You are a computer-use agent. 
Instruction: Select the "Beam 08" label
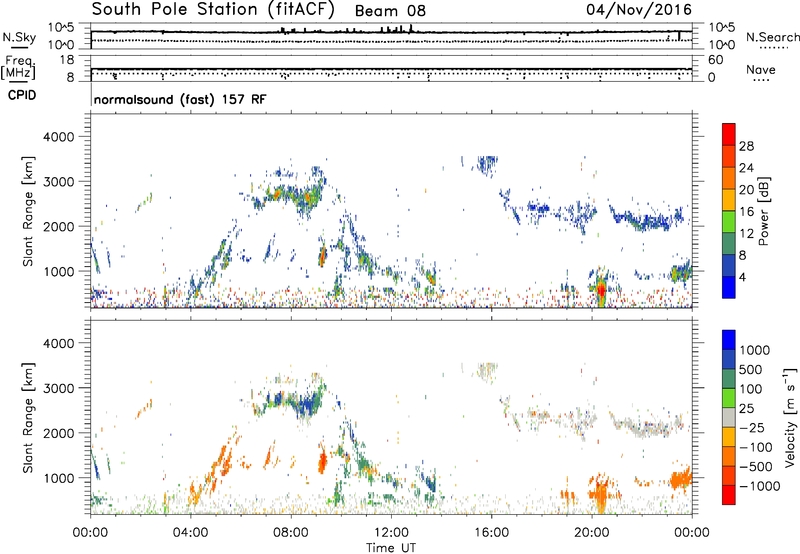390,11
